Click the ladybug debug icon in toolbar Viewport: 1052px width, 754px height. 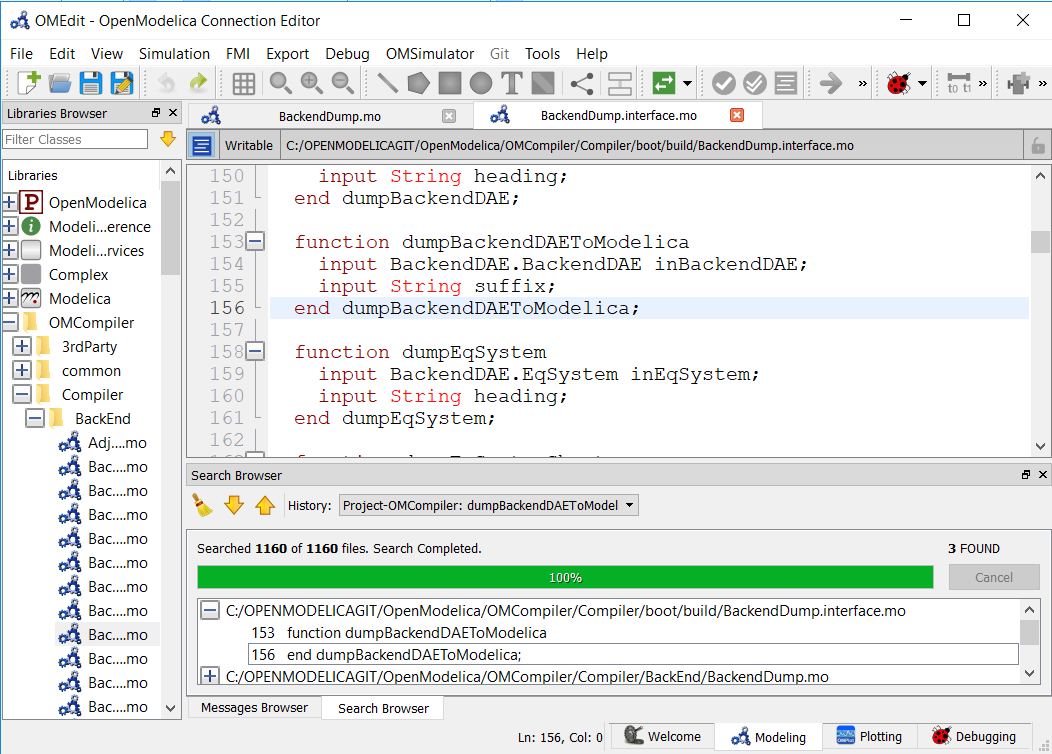897,84
